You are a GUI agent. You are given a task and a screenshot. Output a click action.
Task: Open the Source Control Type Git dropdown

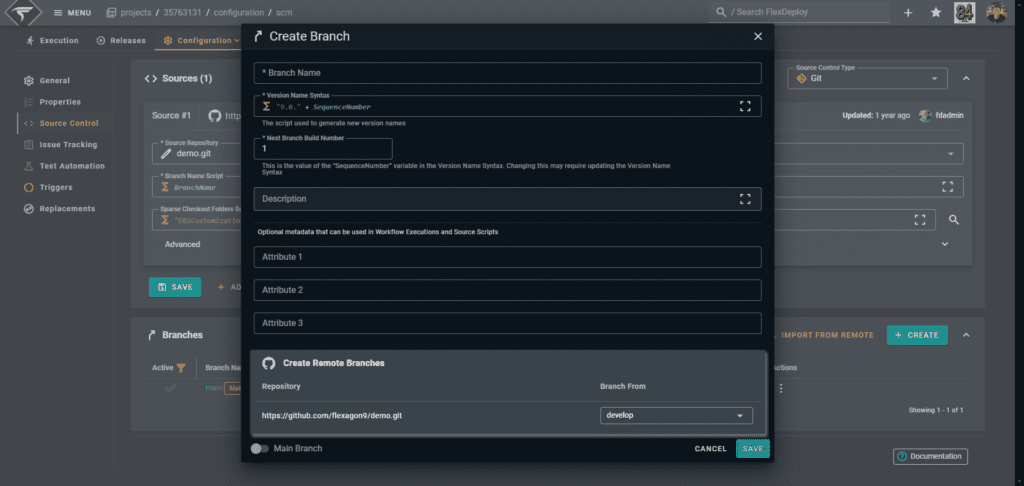867,78
